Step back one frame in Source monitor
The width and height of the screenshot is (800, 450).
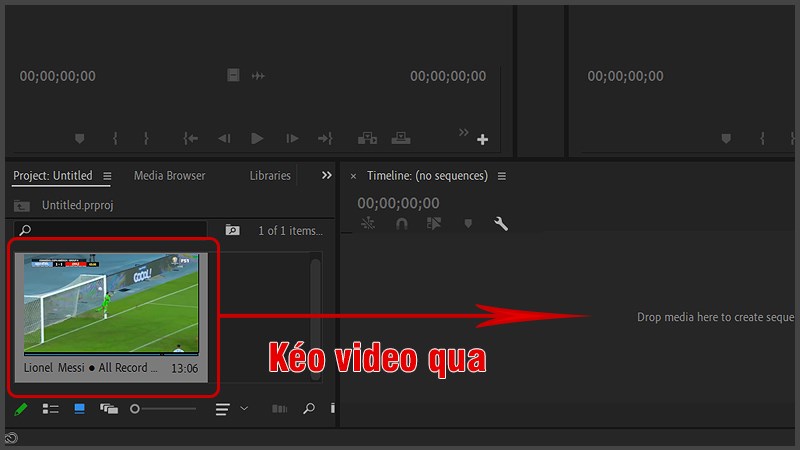click(x=224, y=139)
